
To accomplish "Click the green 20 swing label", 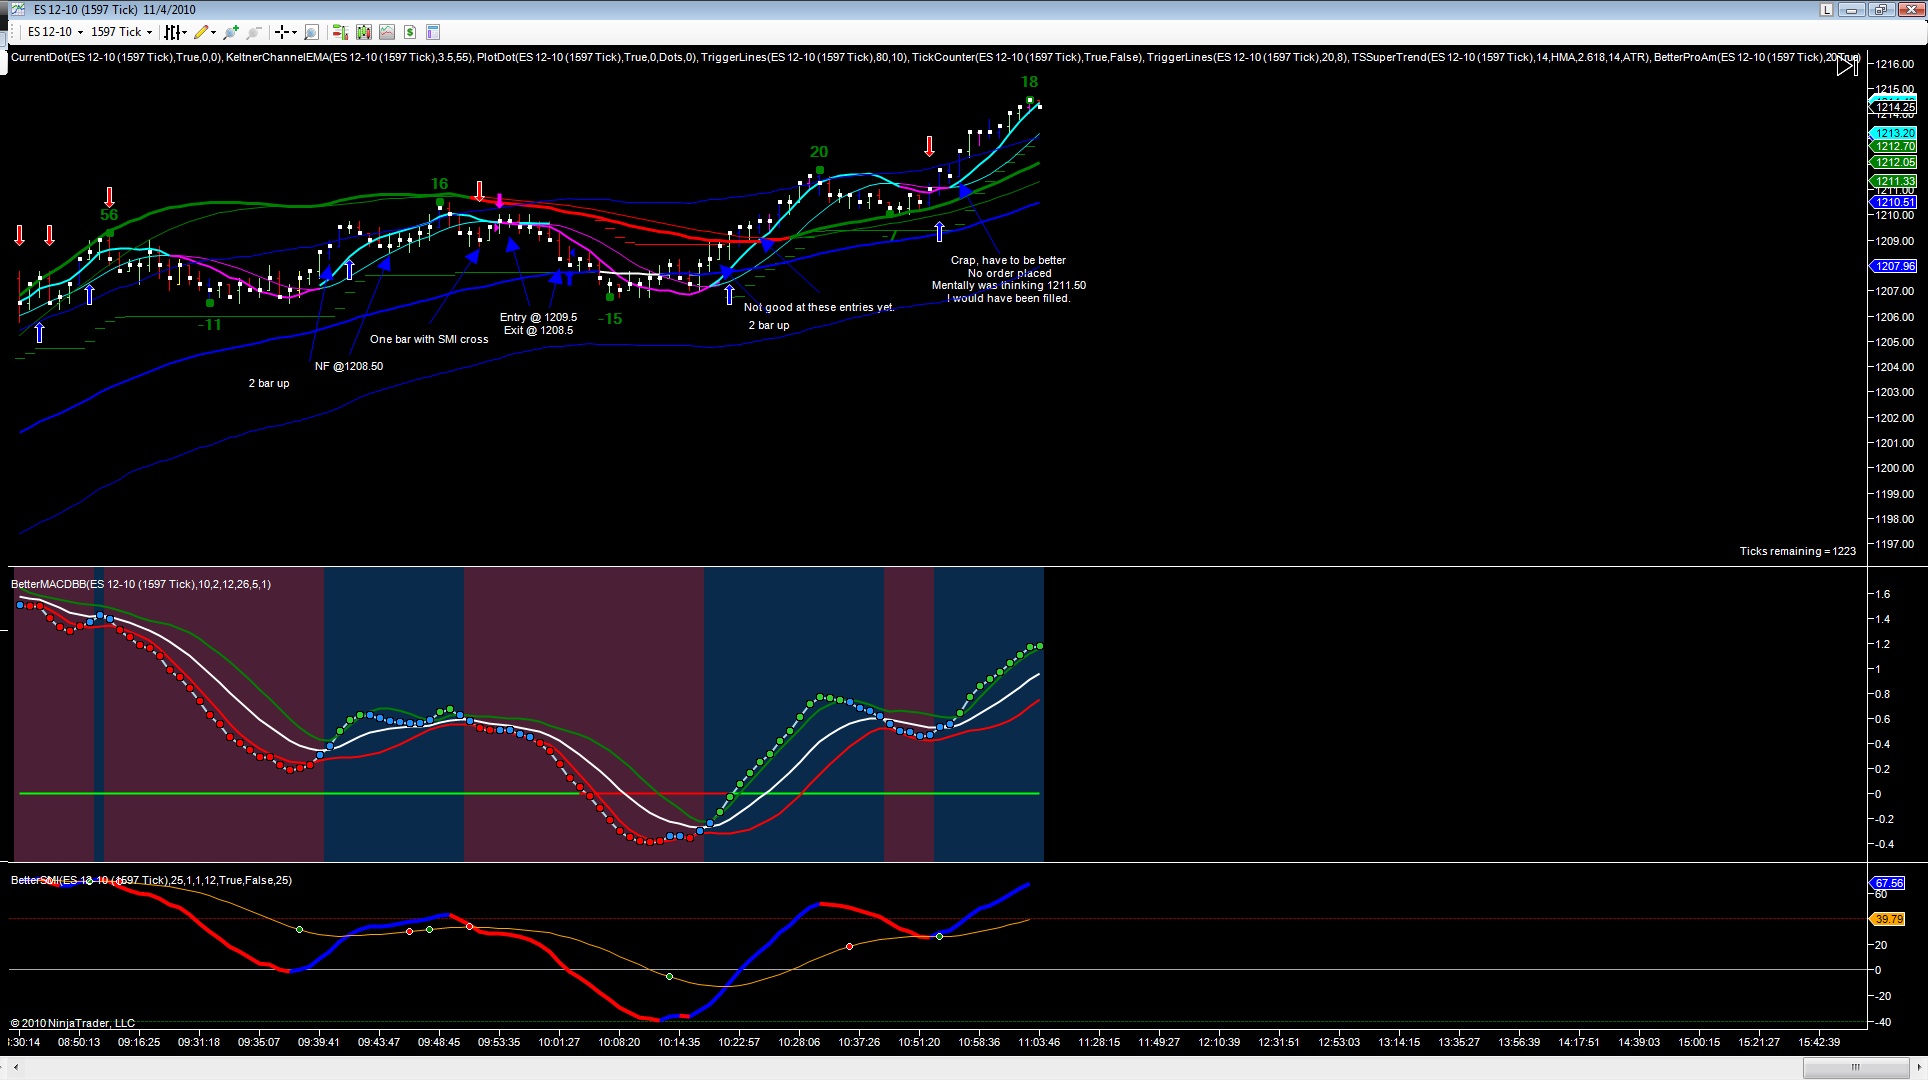I will 819,152.
